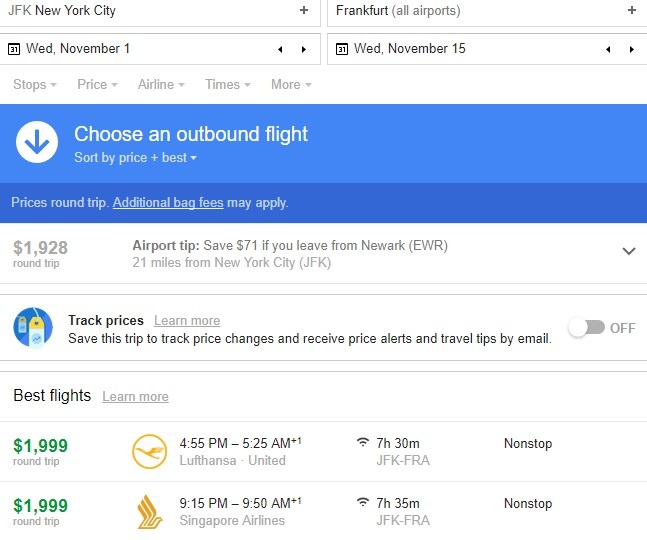Click the plus icon beside JFK New York City
Viewport: 647px width, 540px height.
point(304,11)
